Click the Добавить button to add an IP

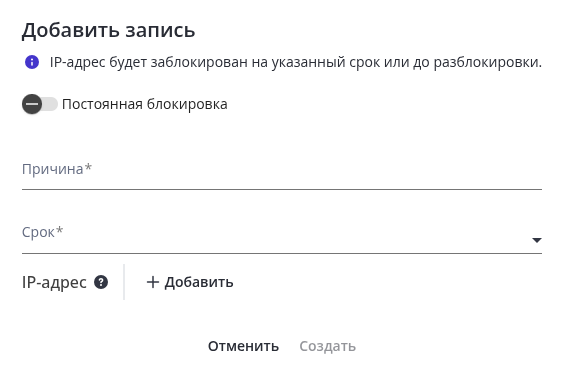pos(190,282)
